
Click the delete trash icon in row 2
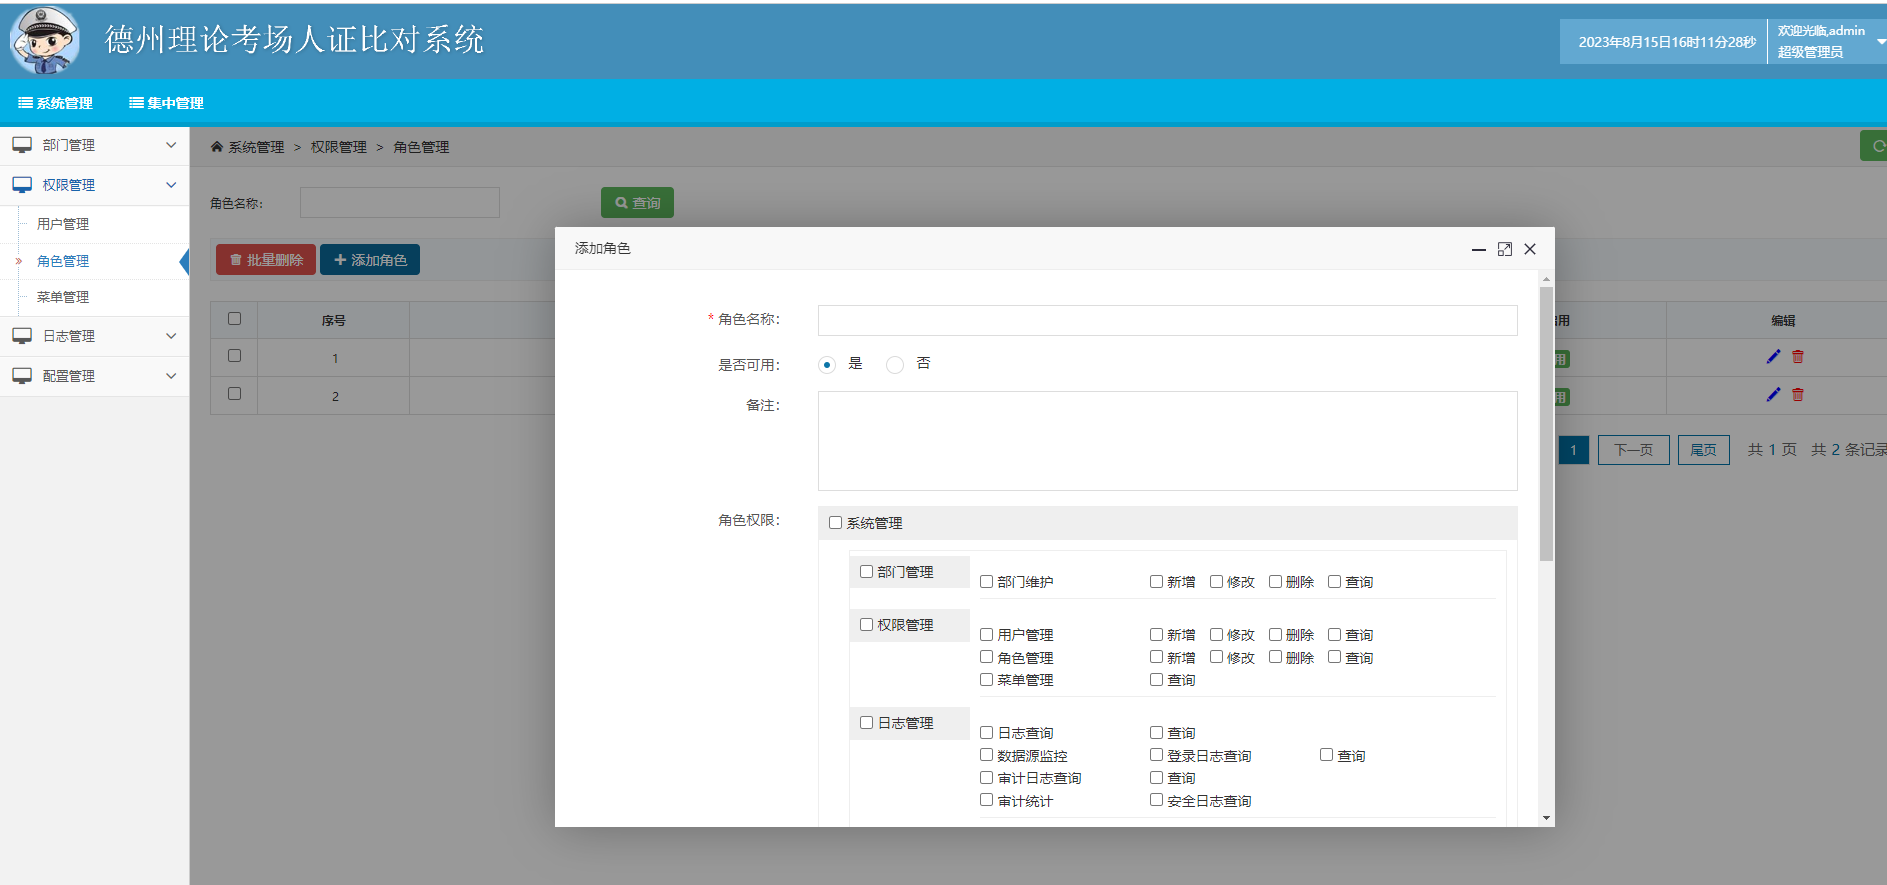(1798, 395)
